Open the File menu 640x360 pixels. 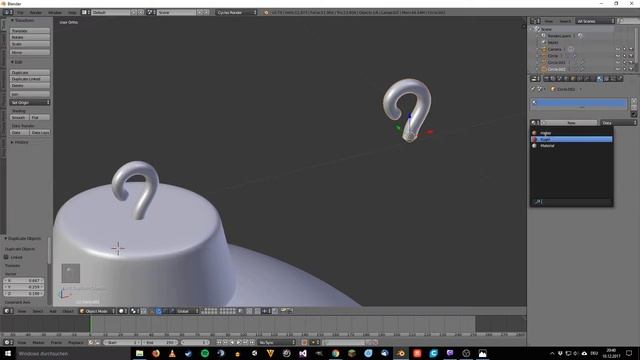tap(20, 13)
